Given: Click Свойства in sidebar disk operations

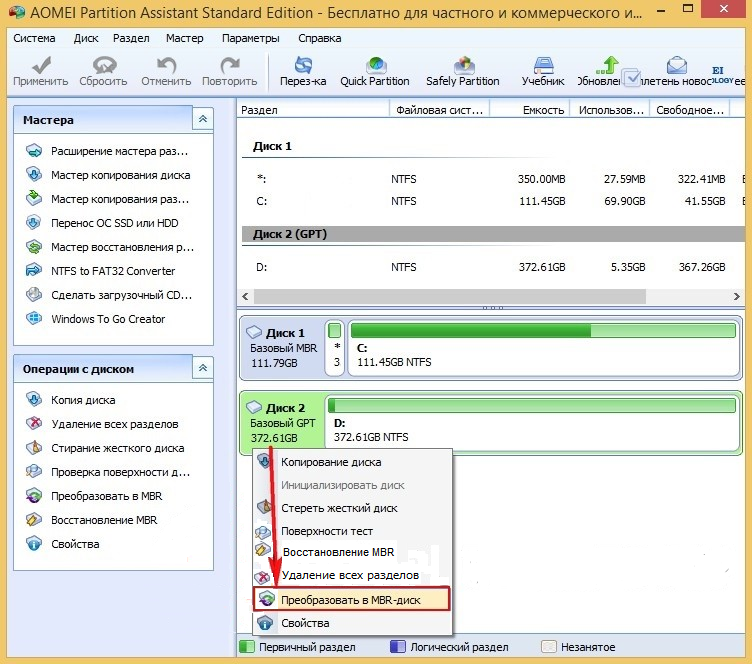Looking at the screenshot, I should pyautogui.click(x=62, y=544).
